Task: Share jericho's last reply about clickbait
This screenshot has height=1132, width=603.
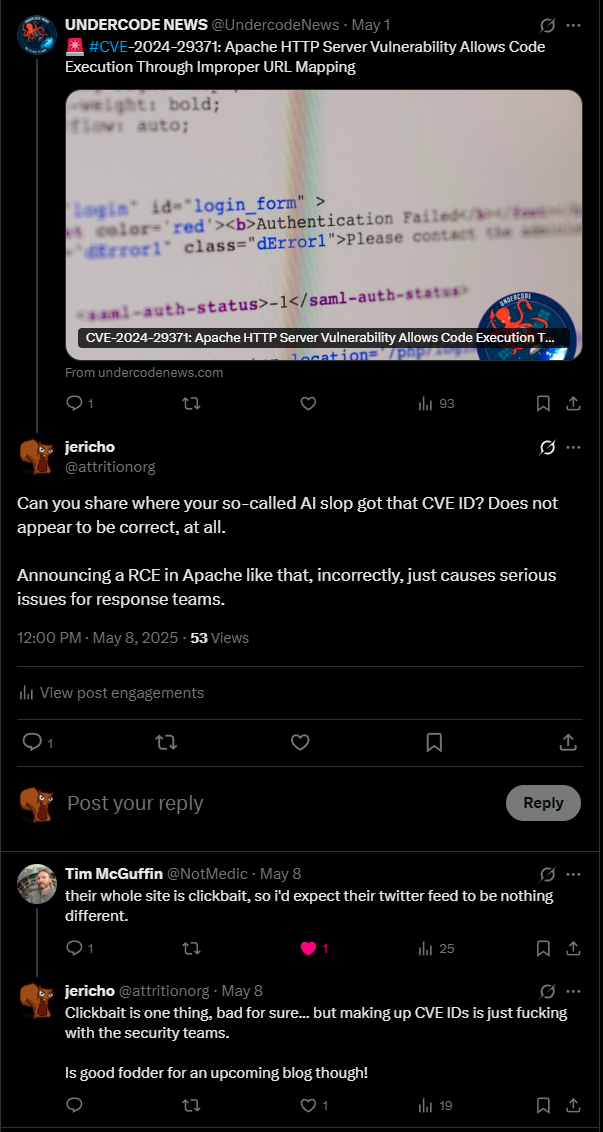Action: (574, 1105)
